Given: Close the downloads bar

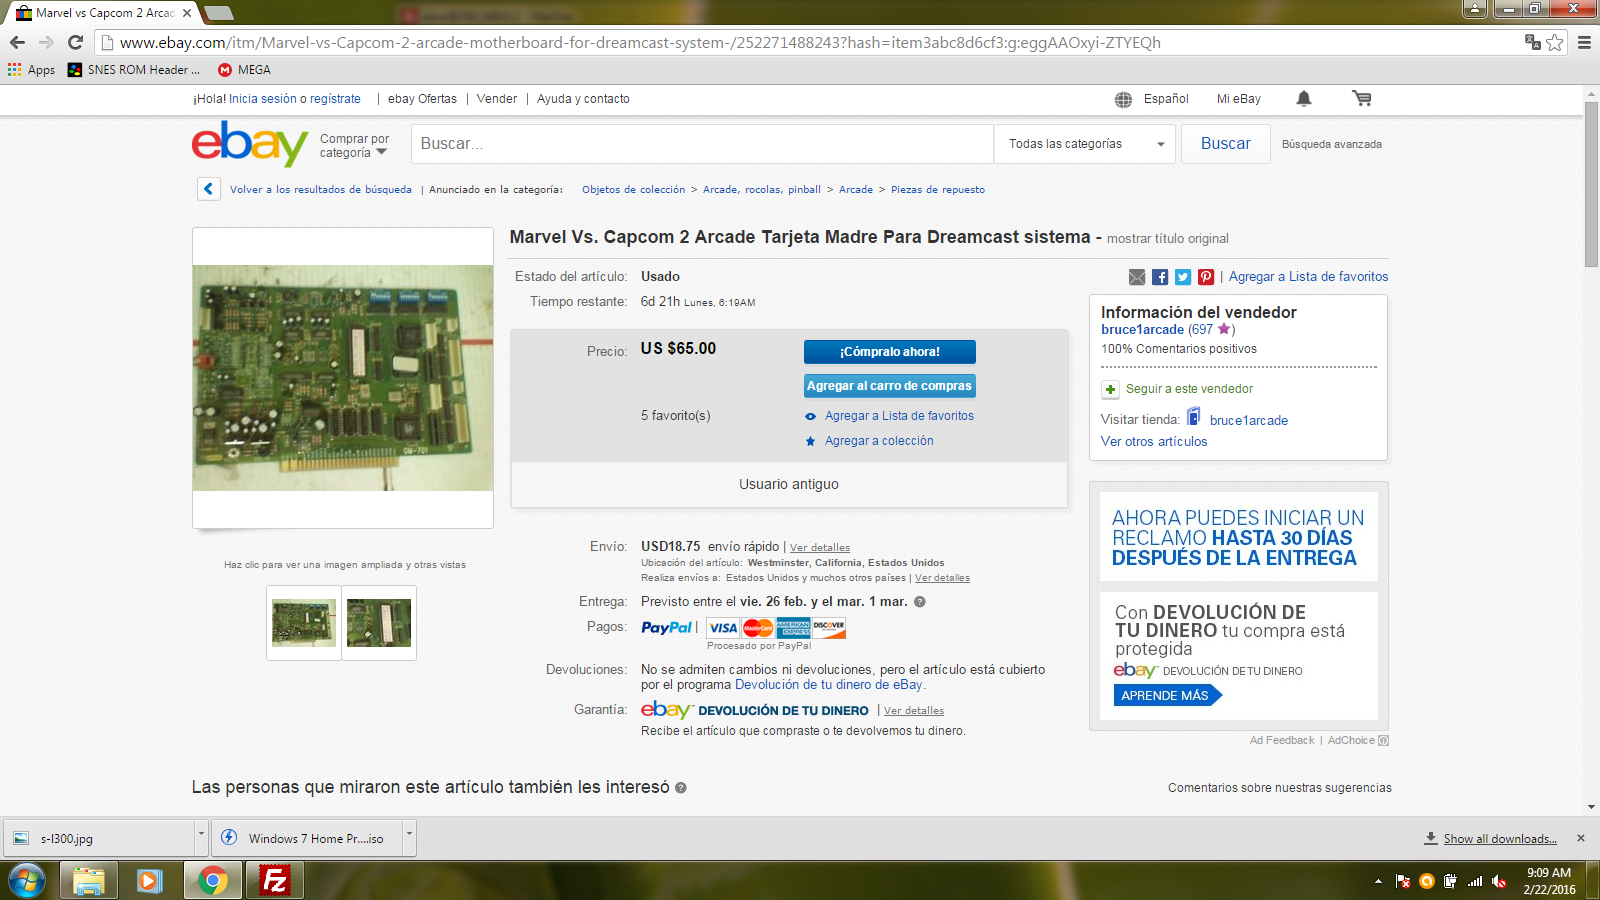Looking at the screenshot, I should coord(1581,838).
